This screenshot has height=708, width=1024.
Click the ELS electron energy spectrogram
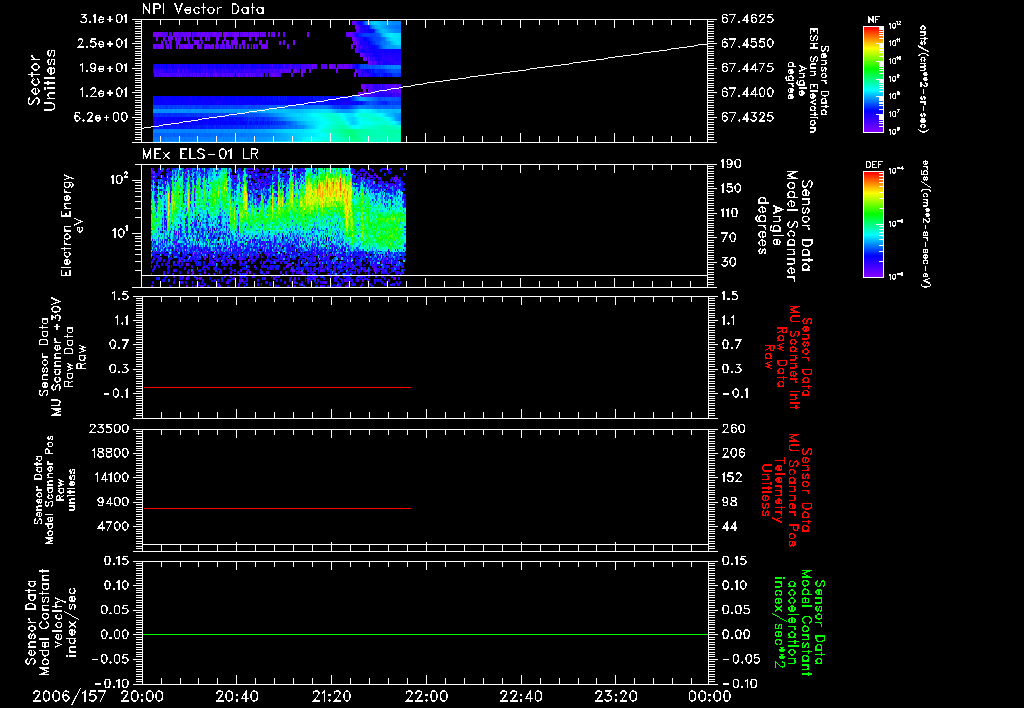[278, 227]
